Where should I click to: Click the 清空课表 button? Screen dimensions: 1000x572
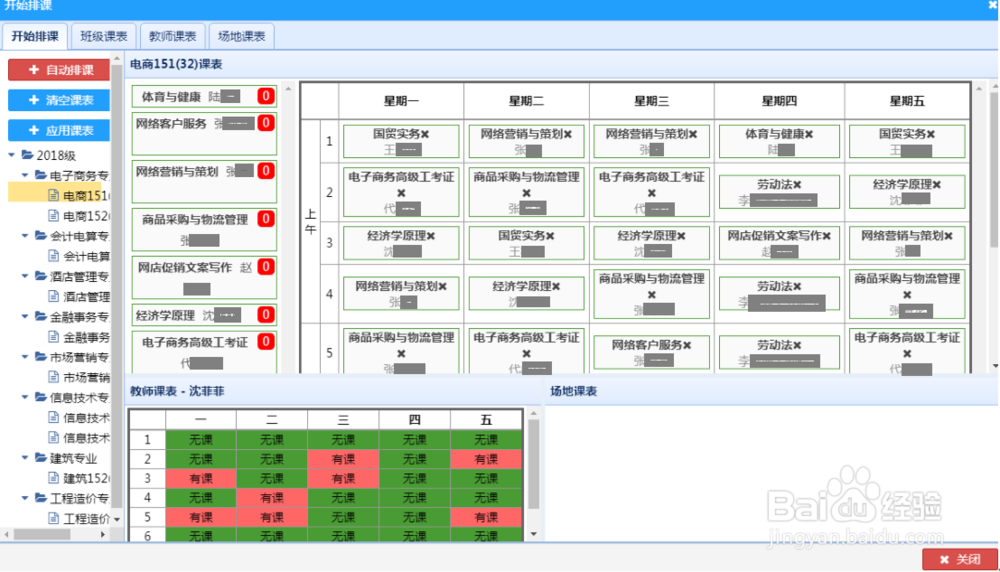pos(59,100)
